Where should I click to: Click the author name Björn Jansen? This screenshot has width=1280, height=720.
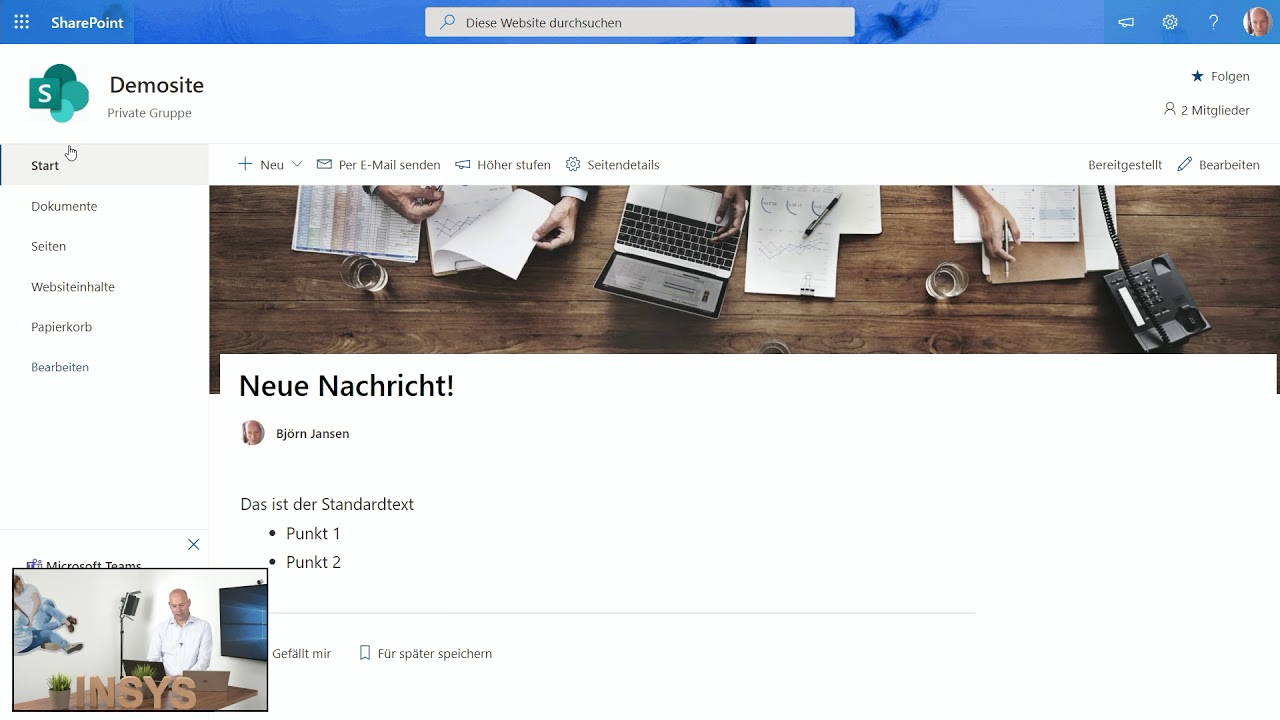point(312,434)
